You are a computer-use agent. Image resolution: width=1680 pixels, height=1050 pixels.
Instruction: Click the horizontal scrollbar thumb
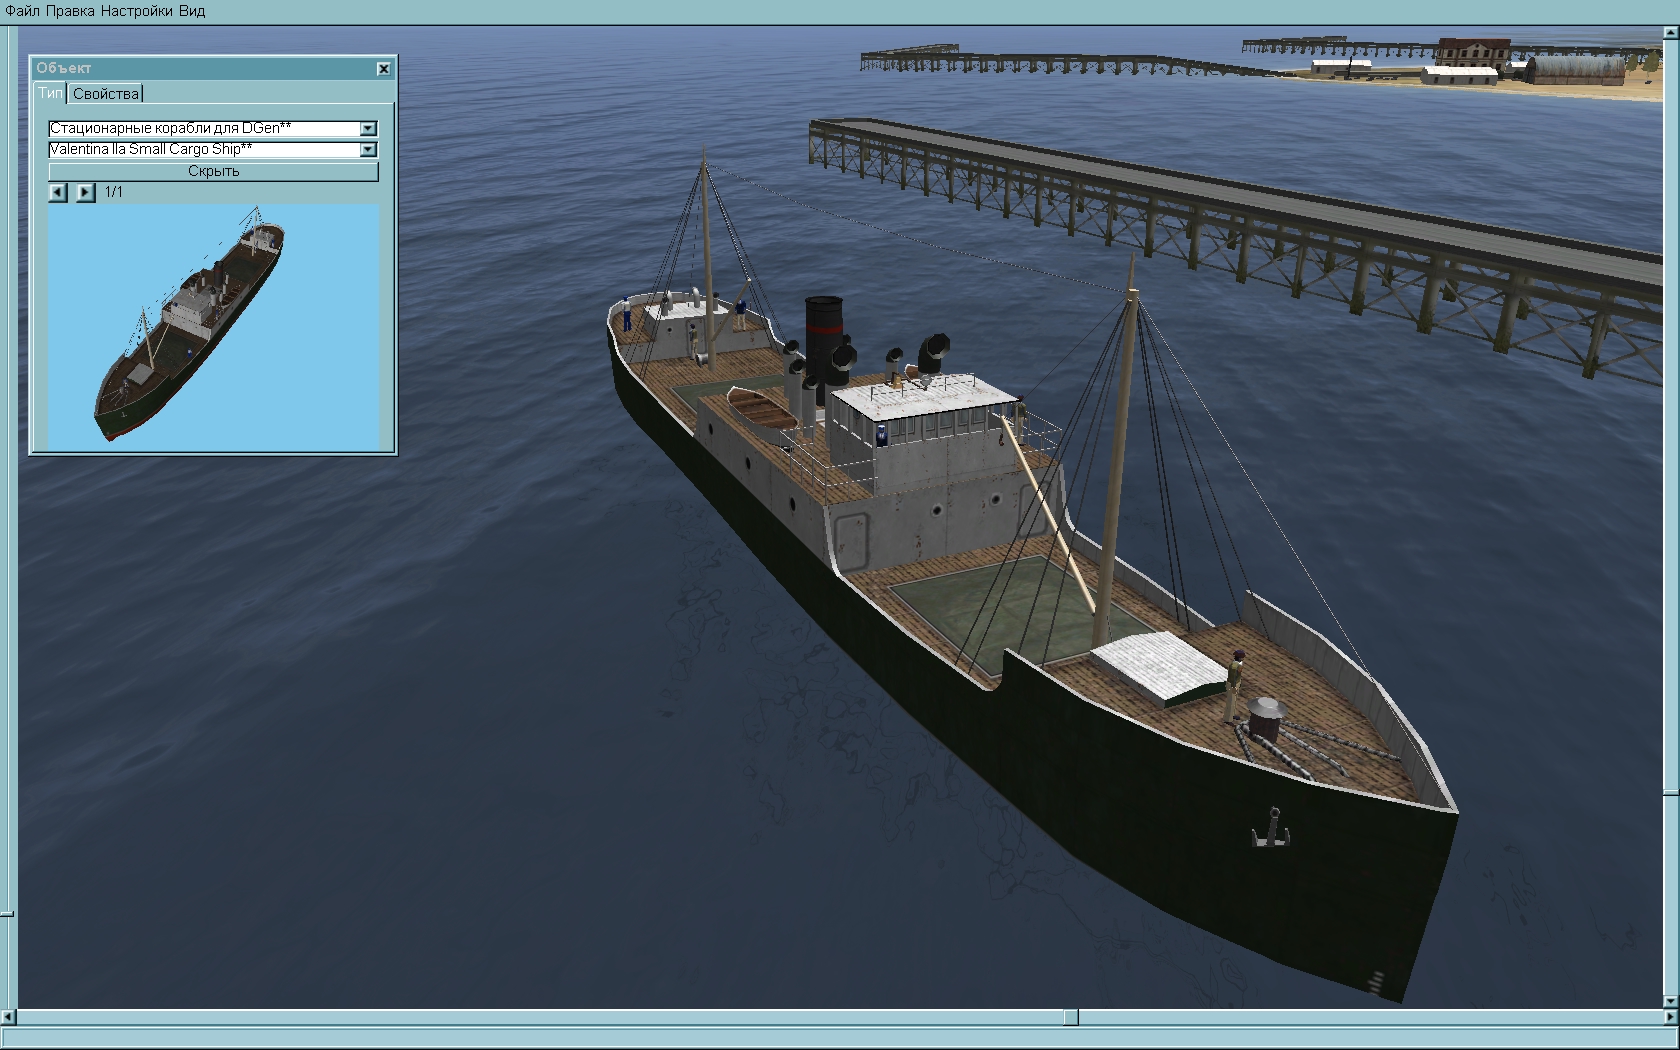click(1070, 1017)
